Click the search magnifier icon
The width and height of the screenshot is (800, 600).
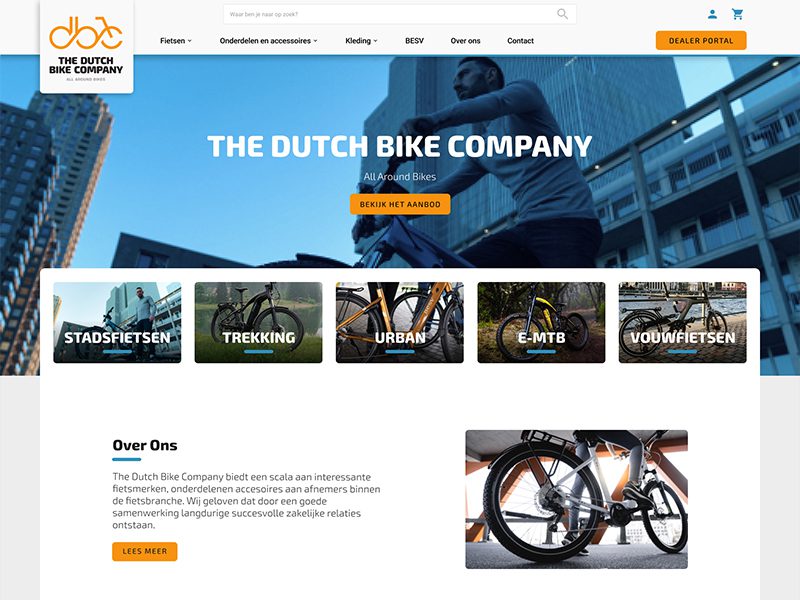562,14
